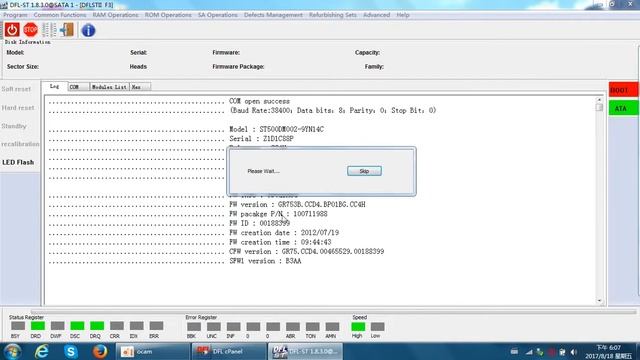Open the Program menu
640x360 pixels.
[15, 15]
